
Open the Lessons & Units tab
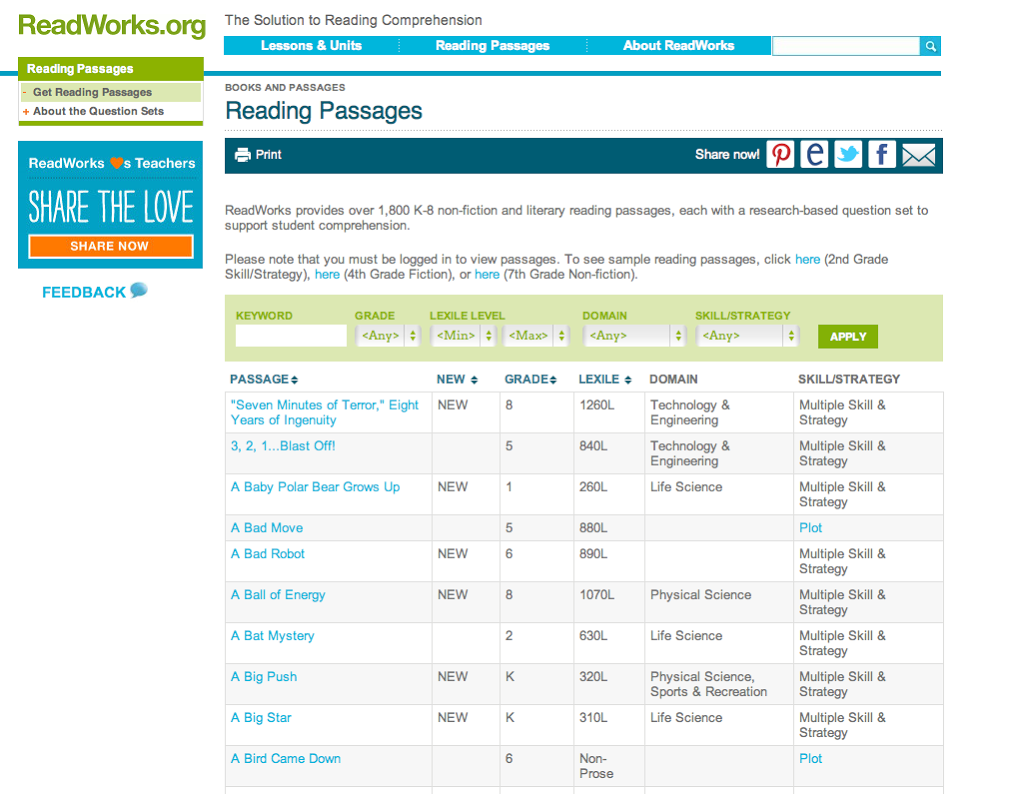click(312, 46)
